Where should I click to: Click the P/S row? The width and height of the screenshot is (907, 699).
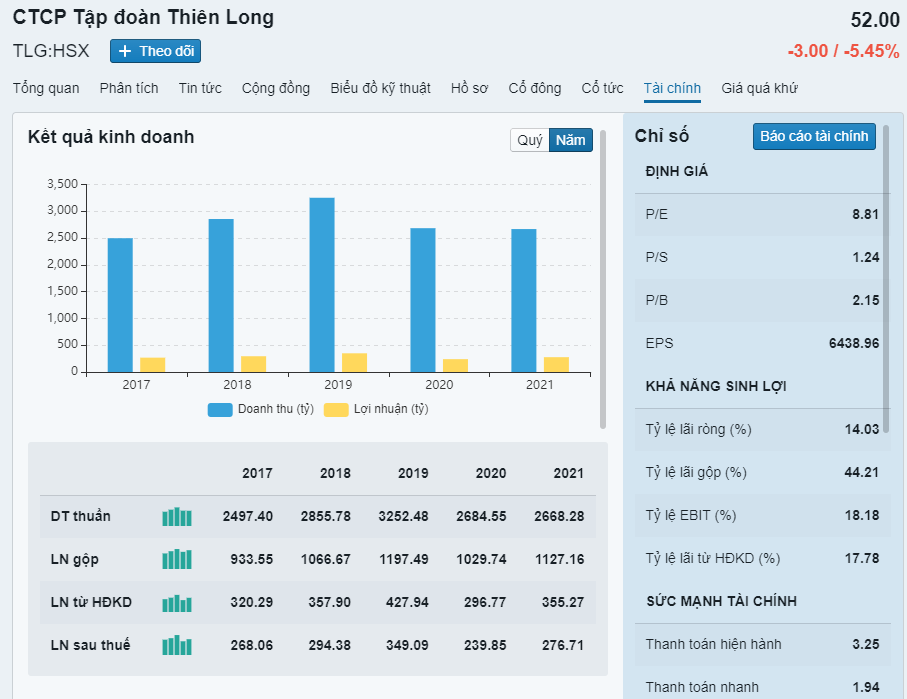coord(762,257)
